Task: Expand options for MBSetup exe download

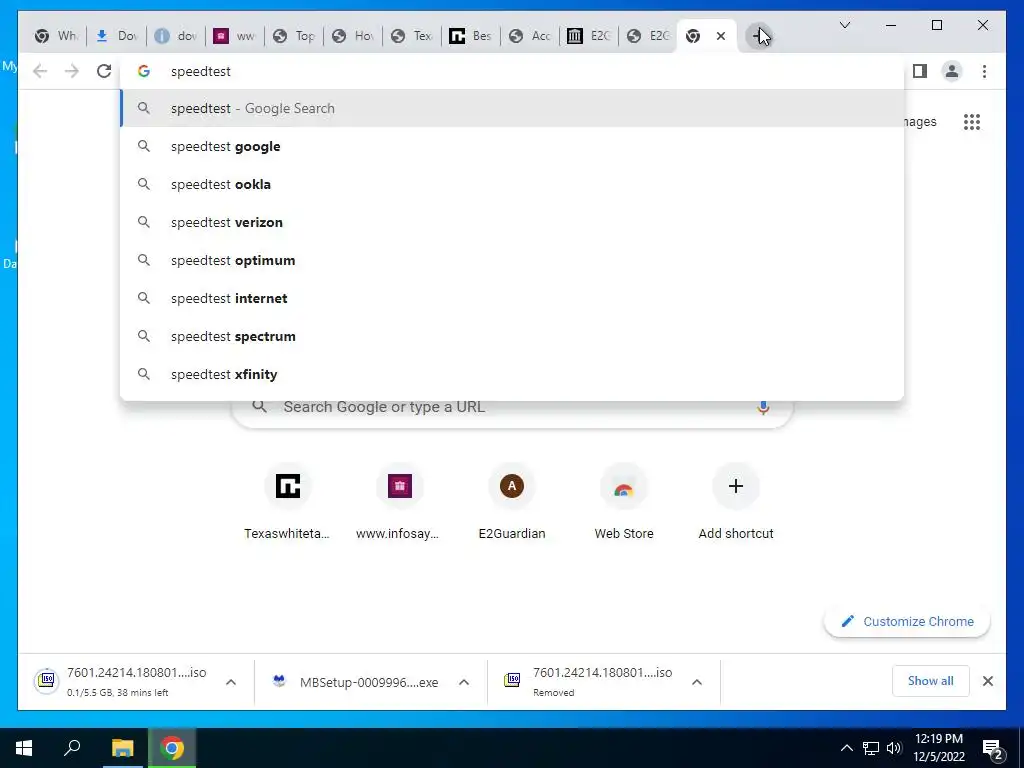Action: pyautogui.click(x=464, y=682)
